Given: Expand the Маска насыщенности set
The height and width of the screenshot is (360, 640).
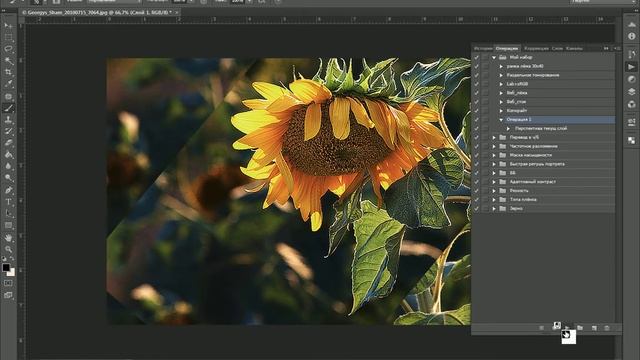Looking at the screenshot, I should [494, 155].
